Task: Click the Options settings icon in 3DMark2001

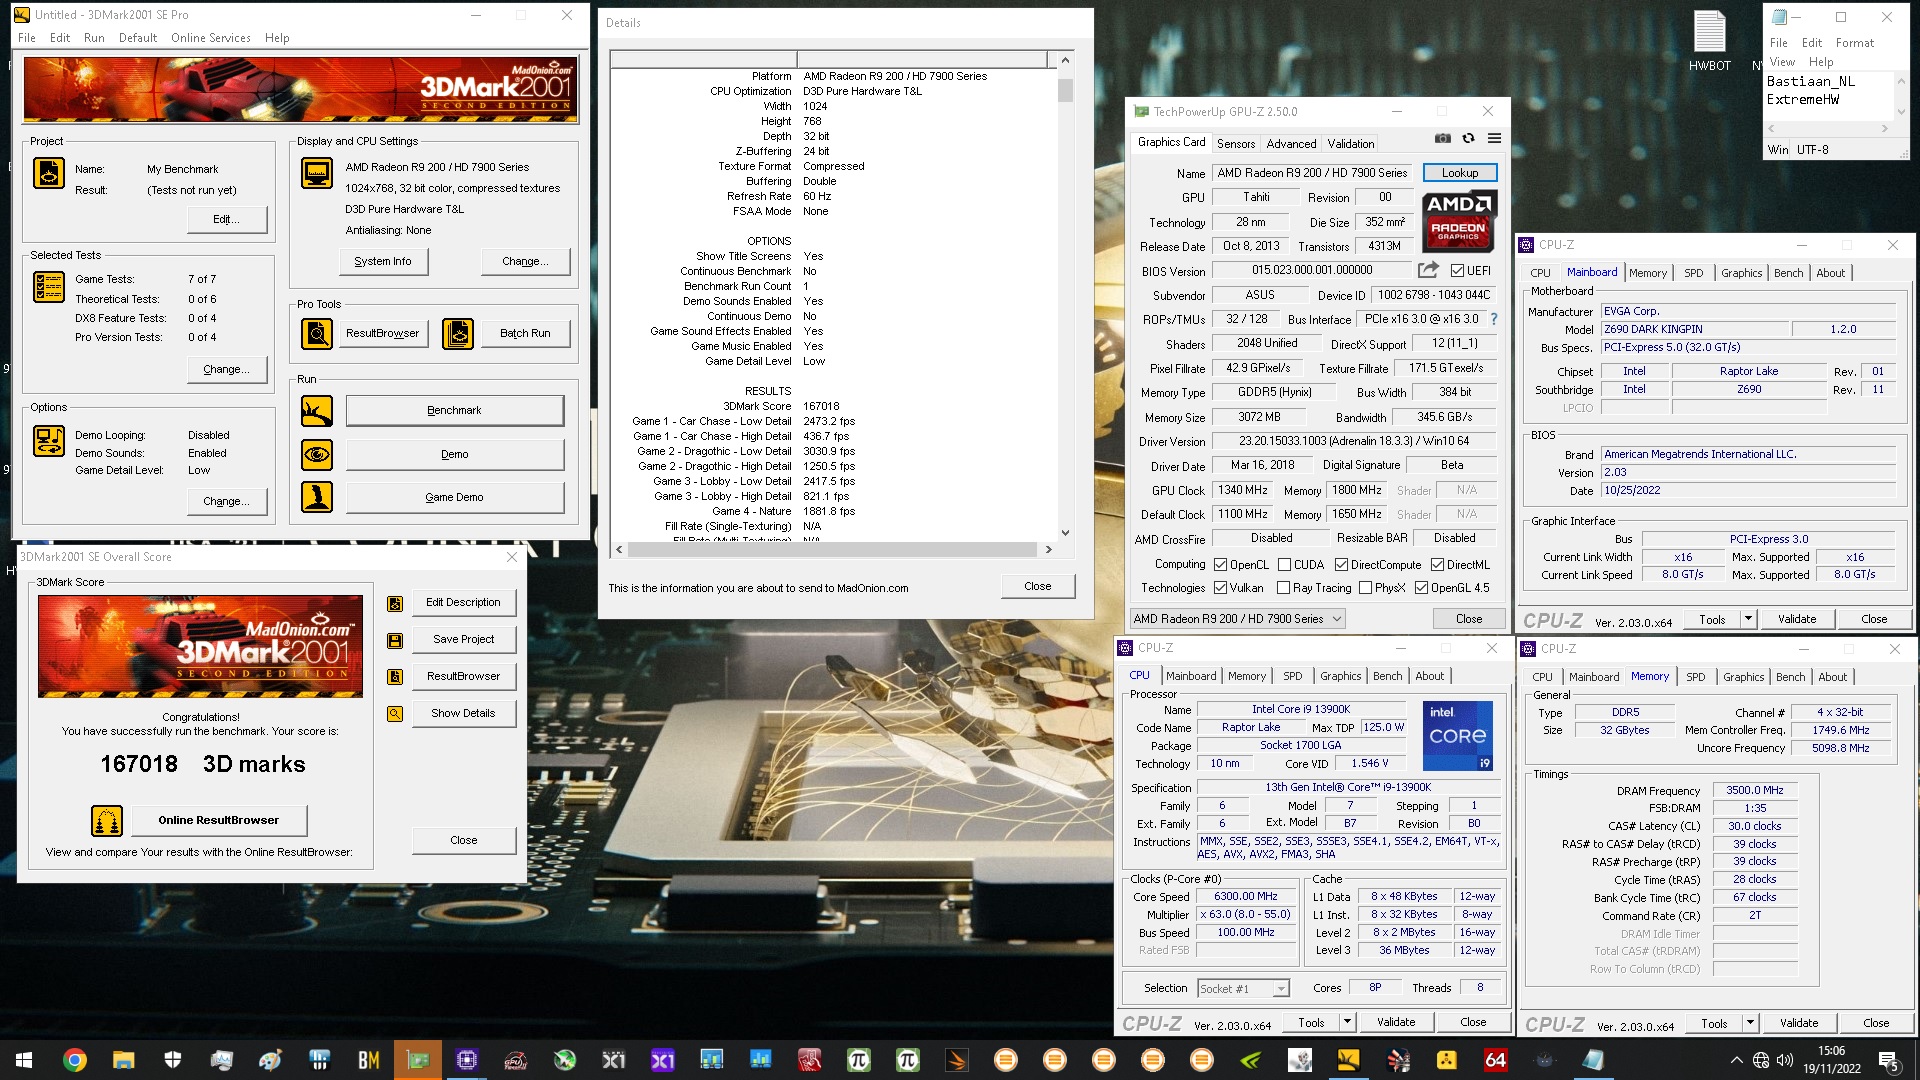Action: [48, 440]
